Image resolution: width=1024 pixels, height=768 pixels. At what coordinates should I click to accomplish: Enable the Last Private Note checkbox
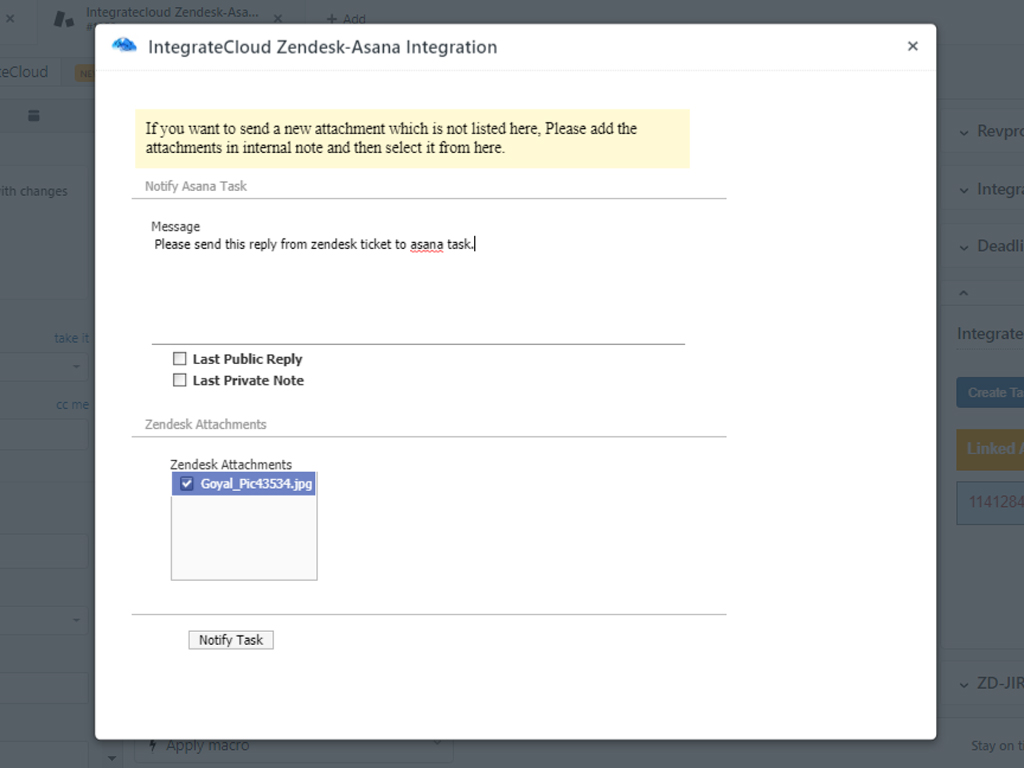180,380
